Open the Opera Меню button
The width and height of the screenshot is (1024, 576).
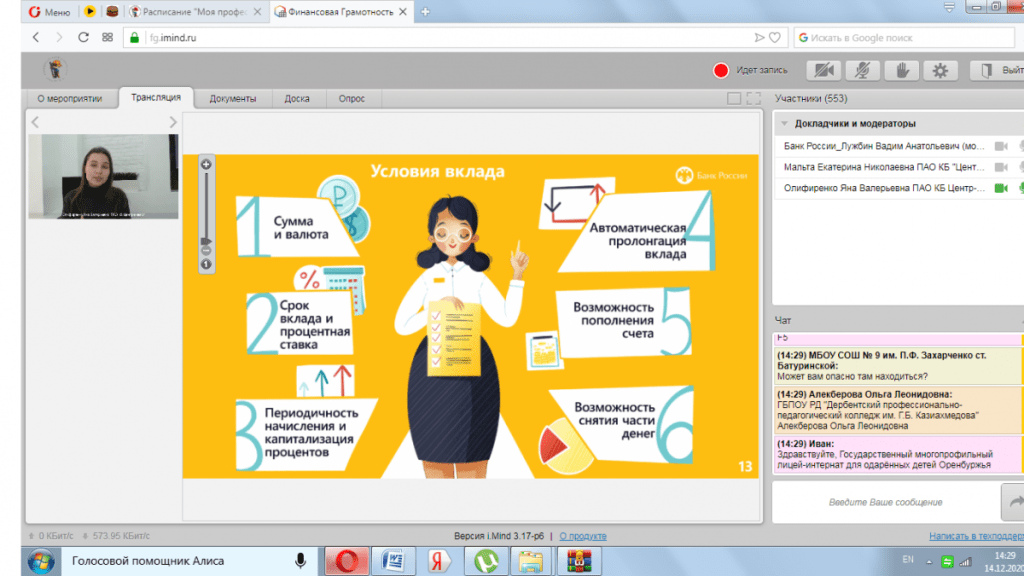pos(50,12)
